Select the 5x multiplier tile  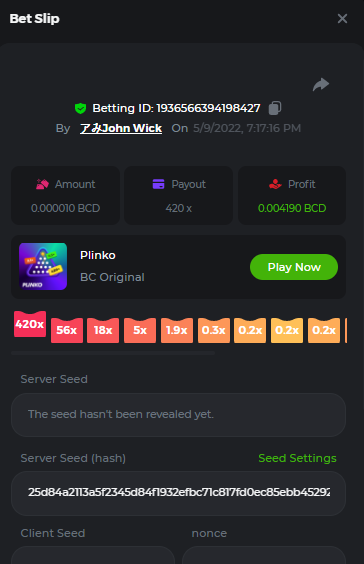[x=140, y=330]
